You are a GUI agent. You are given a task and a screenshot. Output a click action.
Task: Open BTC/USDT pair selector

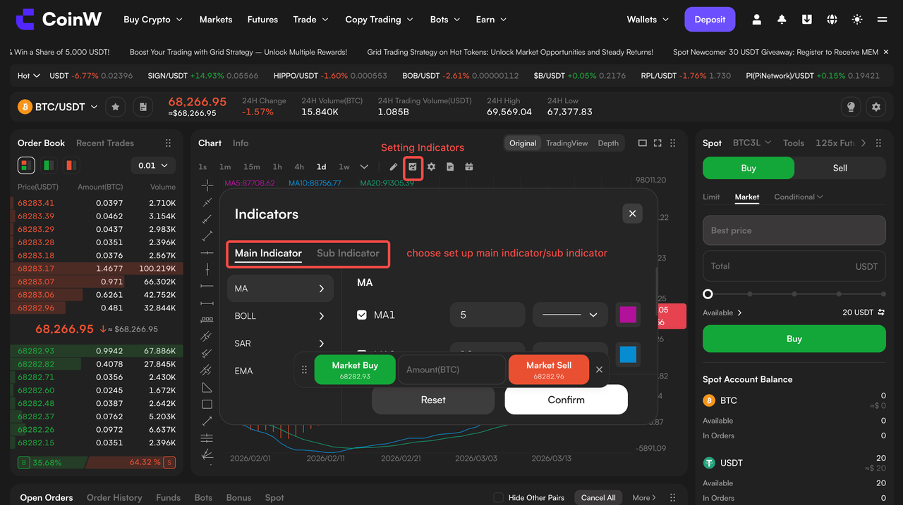point(58,107)
